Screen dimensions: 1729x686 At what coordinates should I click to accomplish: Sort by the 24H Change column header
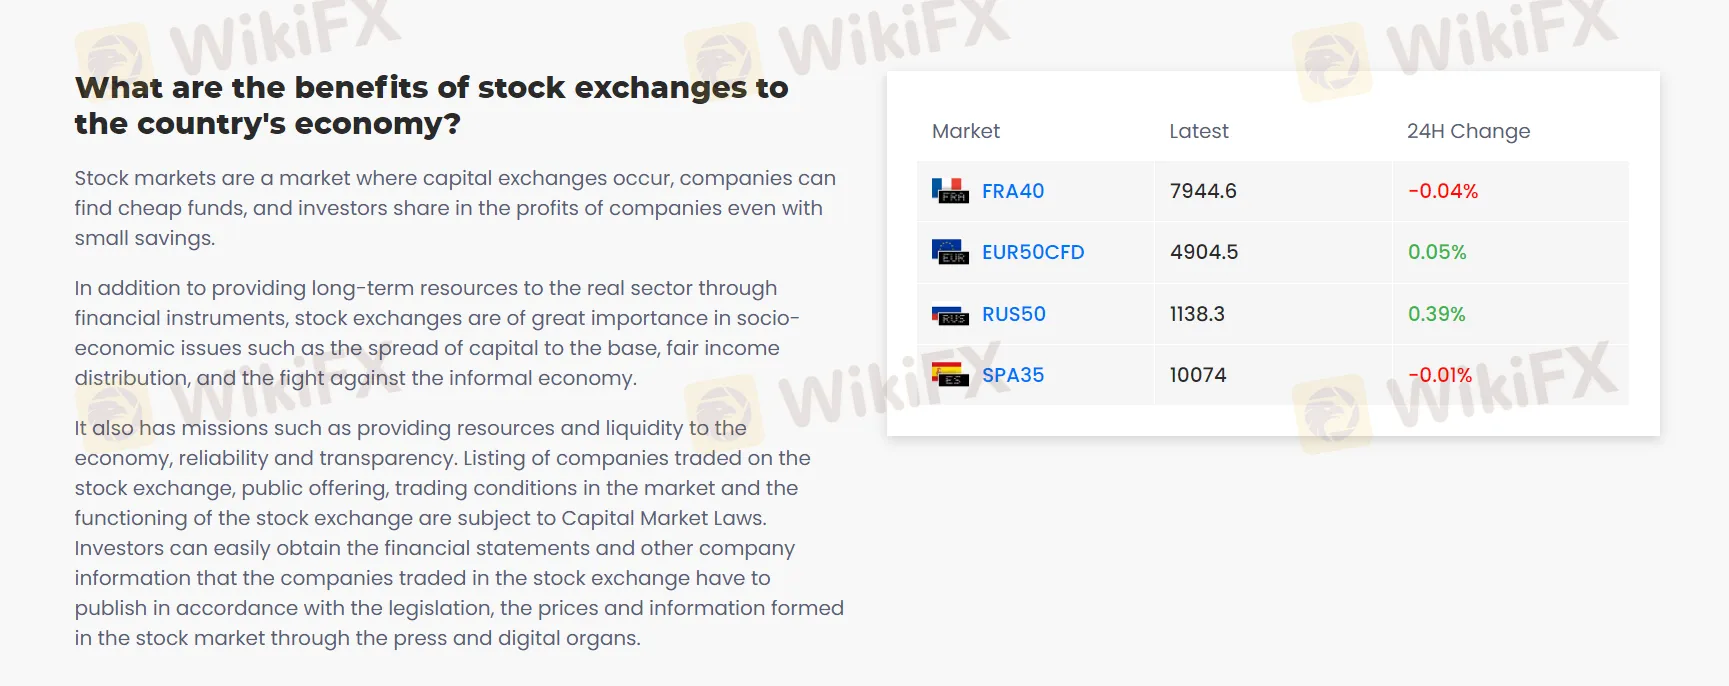(1468, 131)
